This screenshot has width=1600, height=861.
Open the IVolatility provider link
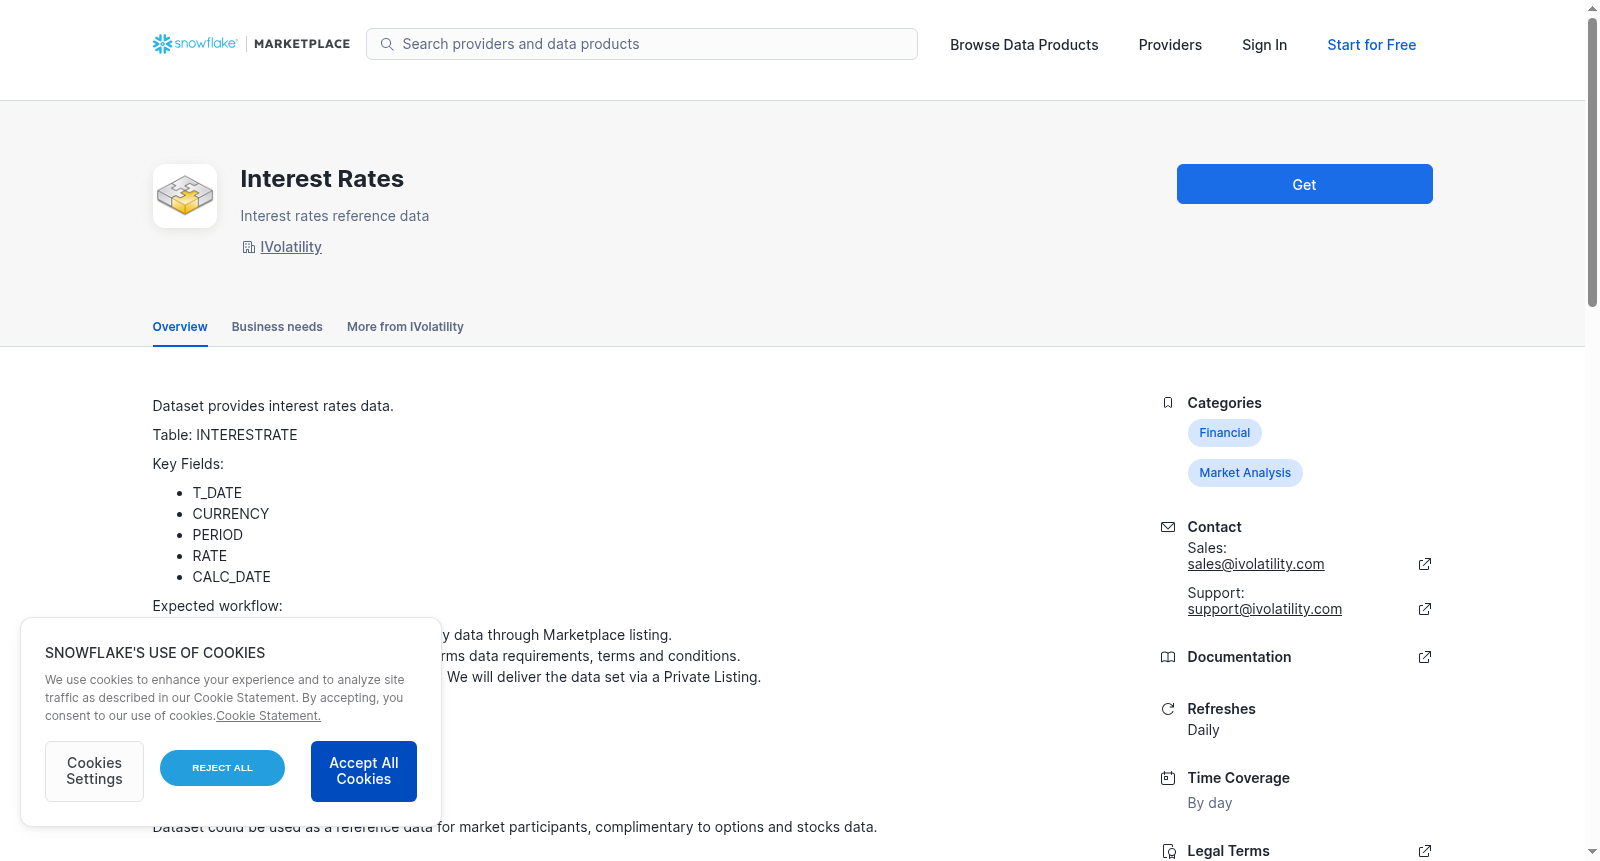291,247
